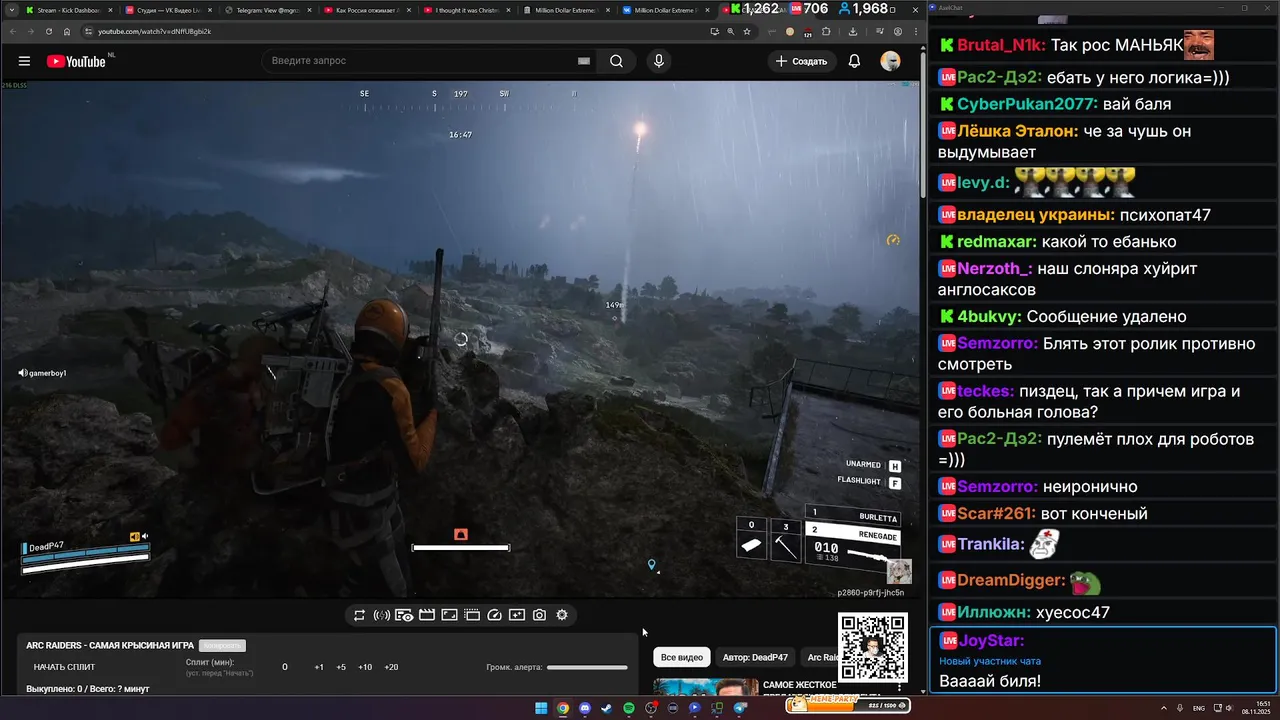The width and height of the screenshot is (1280, 720).
Task: Add +20 minutes to split
Action: [x=391, y=667]
